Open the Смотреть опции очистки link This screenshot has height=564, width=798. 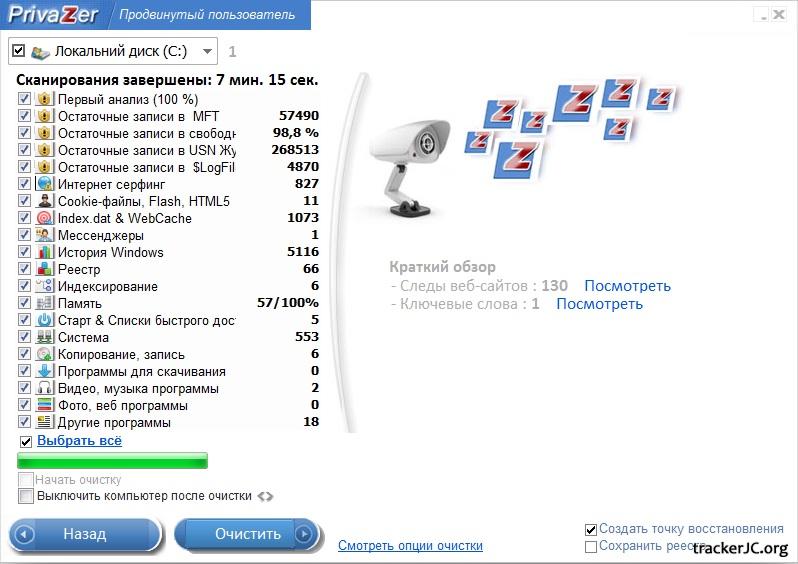(x=410, y=546)
